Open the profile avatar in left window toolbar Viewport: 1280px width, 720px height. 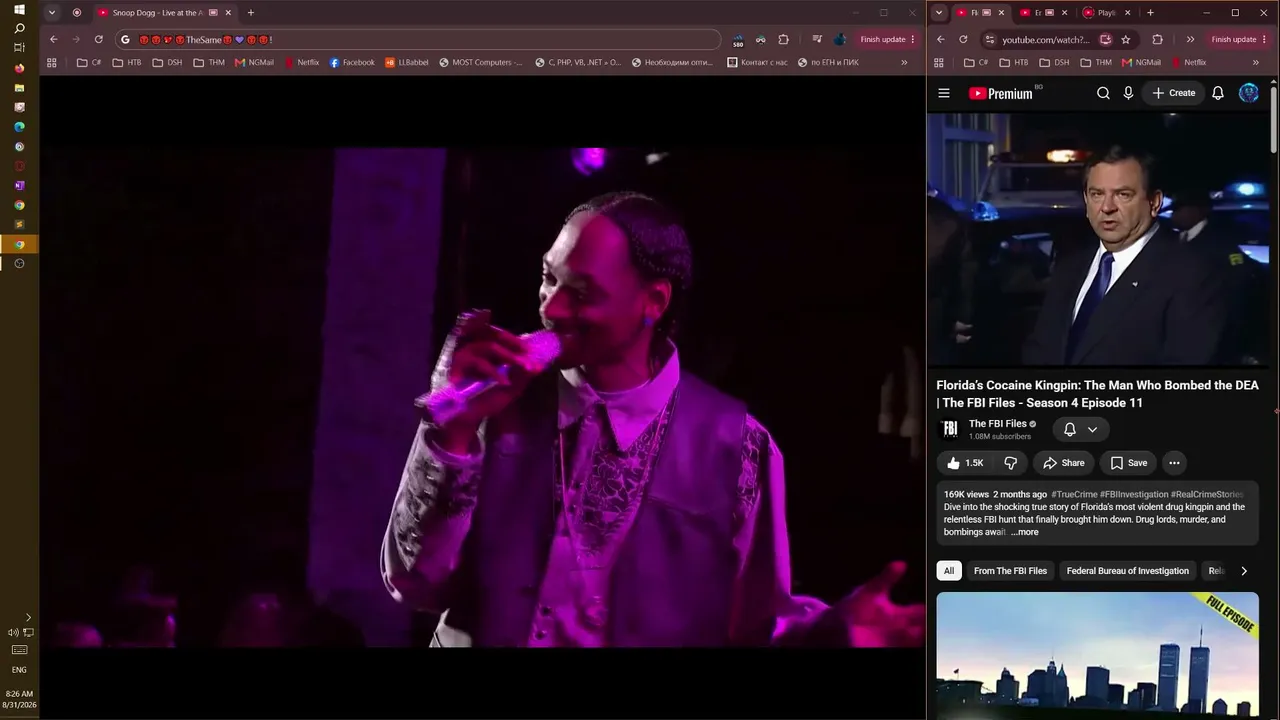(840, 40)
